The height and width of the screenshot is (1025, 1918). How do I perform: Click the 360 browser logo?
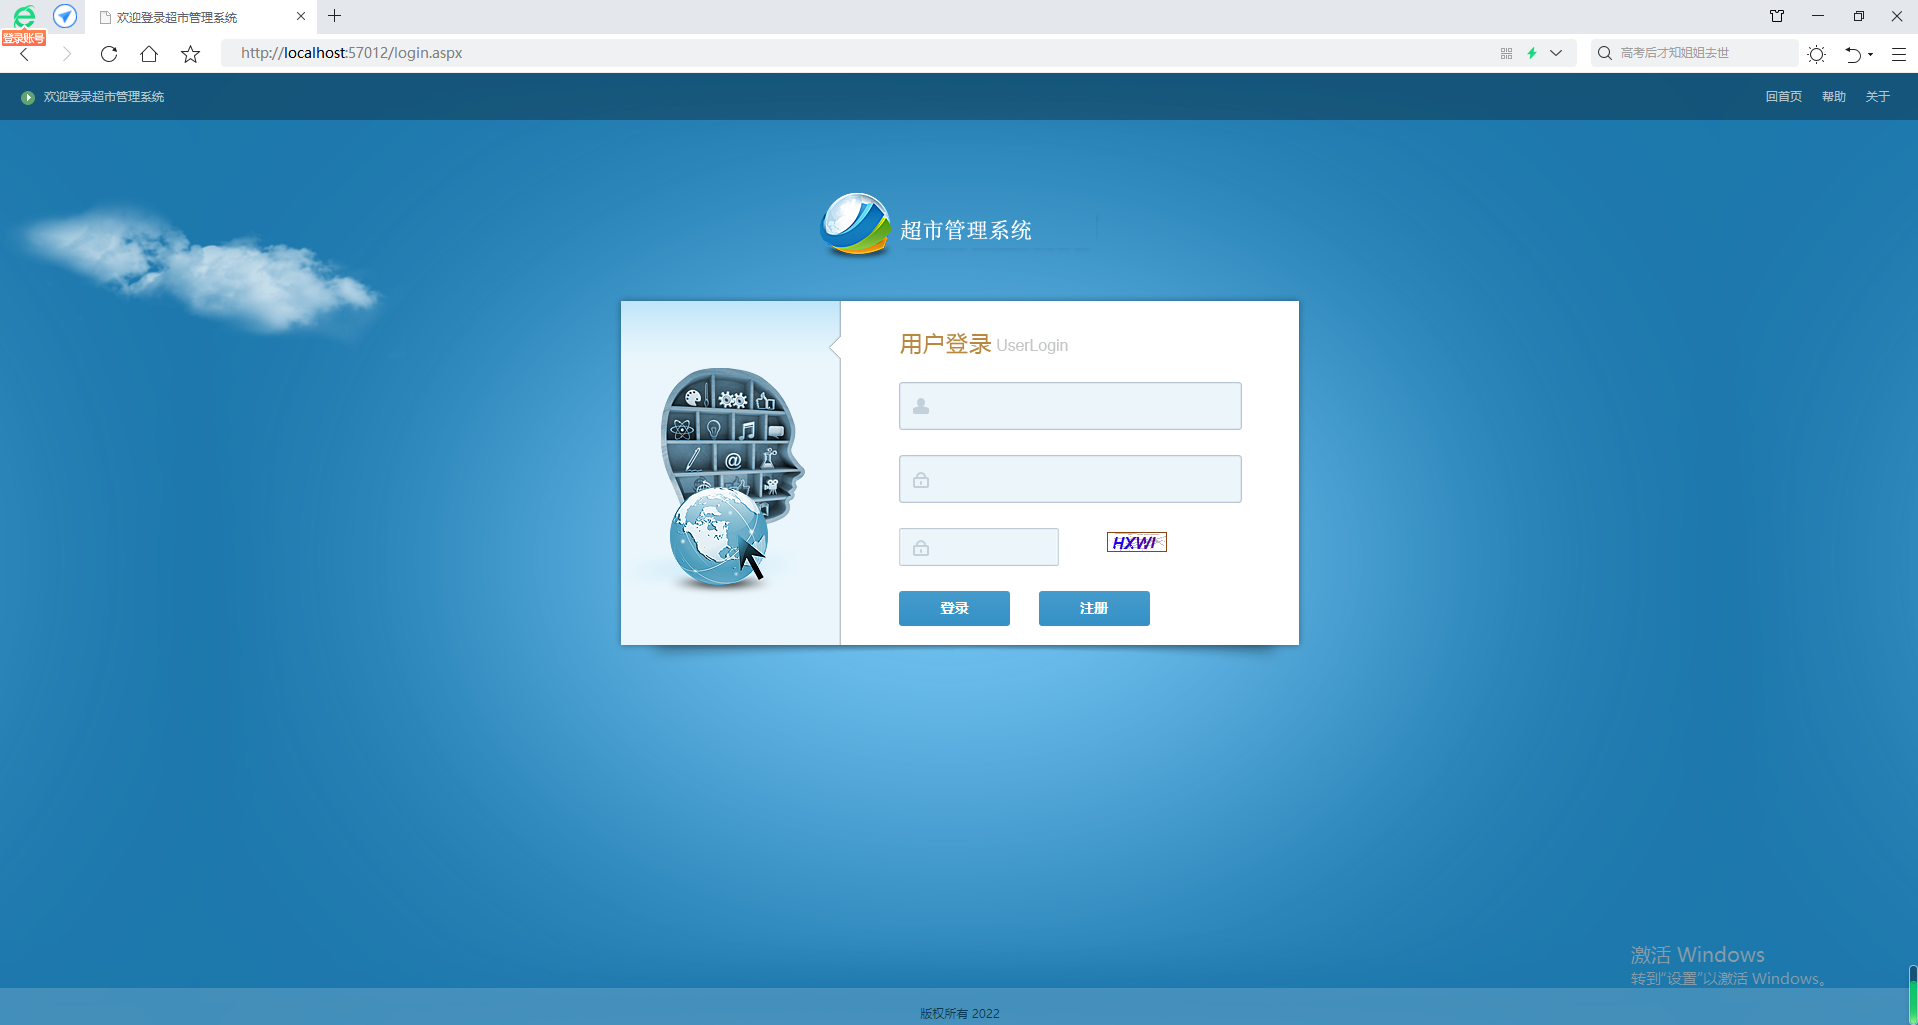click(24, 16)
